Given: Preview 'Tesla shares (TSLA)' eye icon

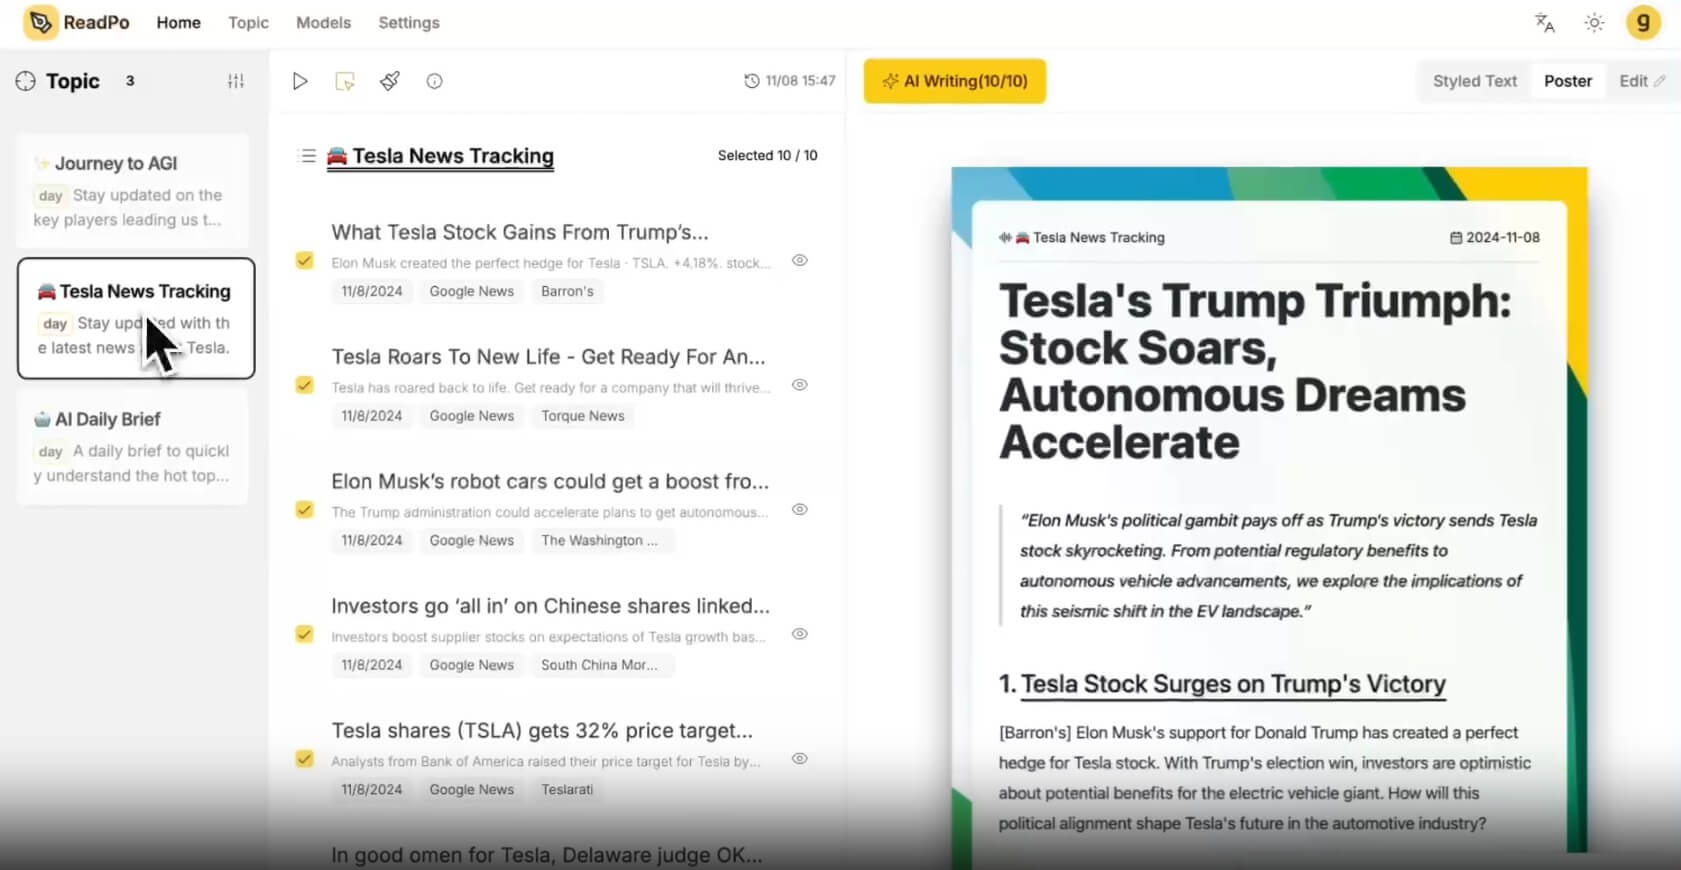Looking at the screenshot, I should coord(800,759).
